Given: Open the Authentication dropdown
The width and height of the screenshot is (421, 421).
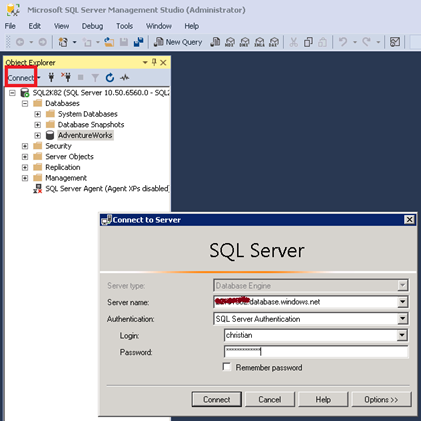Looking at the screenshot, I should click(402, 319).
